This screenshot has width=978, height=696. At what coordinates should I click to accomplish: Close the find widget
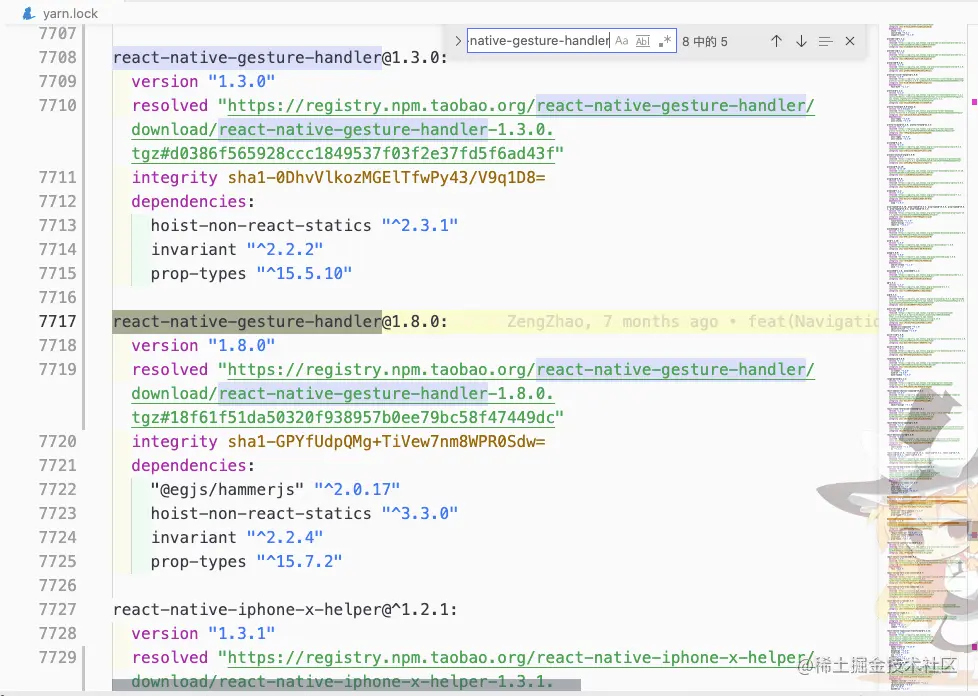coord(850,41)
